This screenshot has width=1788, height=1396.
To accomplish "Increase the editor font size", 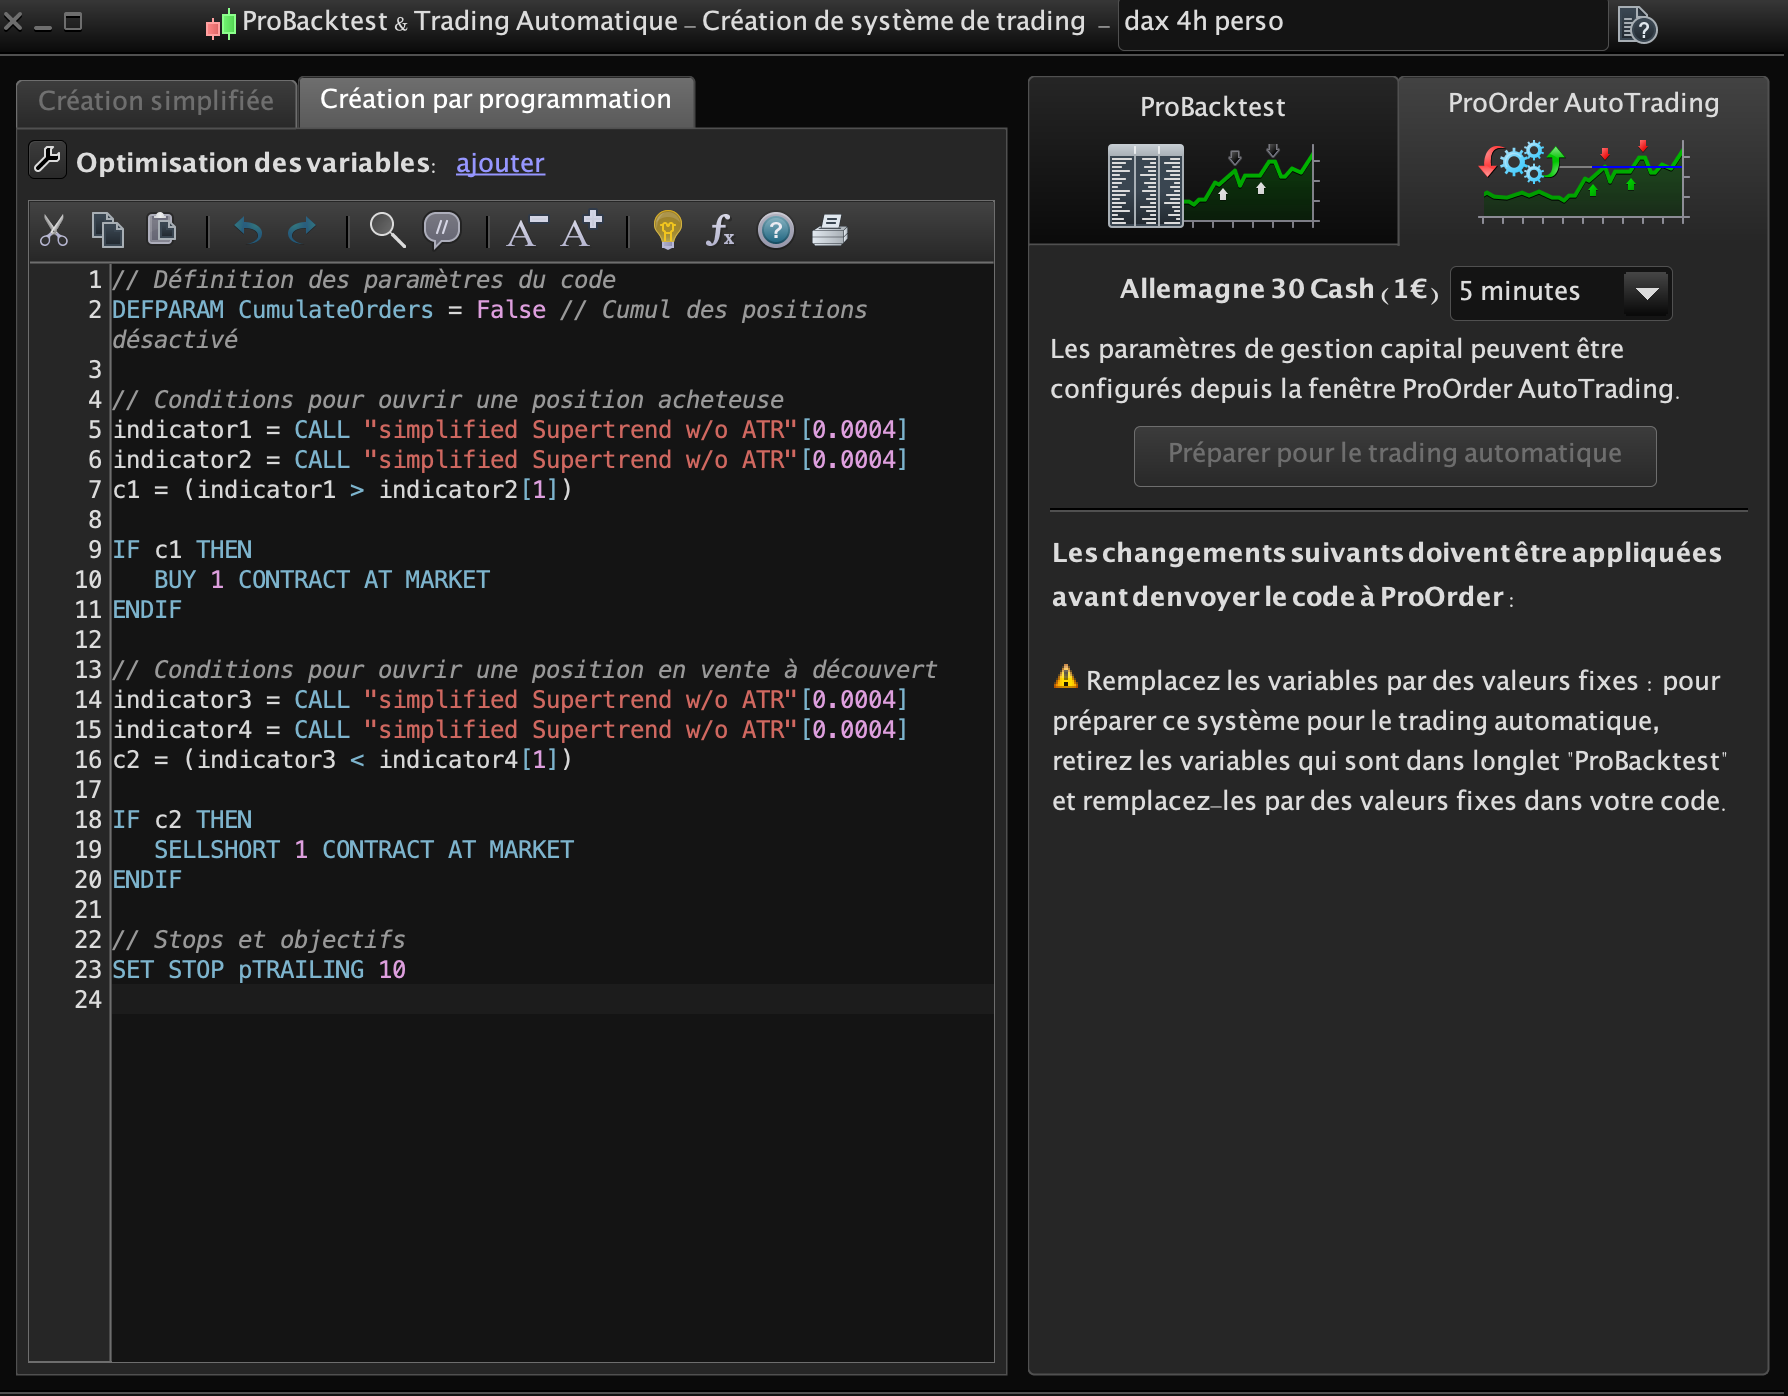I will 581,230.
